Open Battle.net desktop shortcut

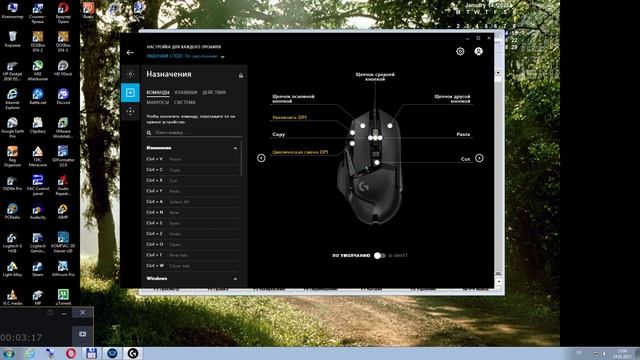(x=38, y=97)
